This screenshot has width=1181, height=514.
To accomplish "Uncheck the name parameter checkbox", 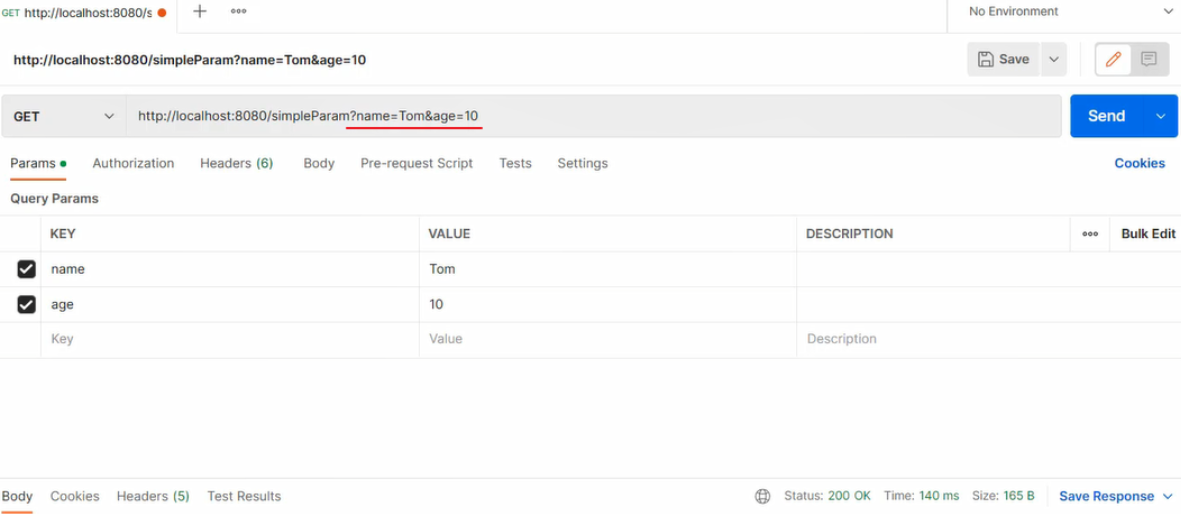I will [x=26, y=269].
